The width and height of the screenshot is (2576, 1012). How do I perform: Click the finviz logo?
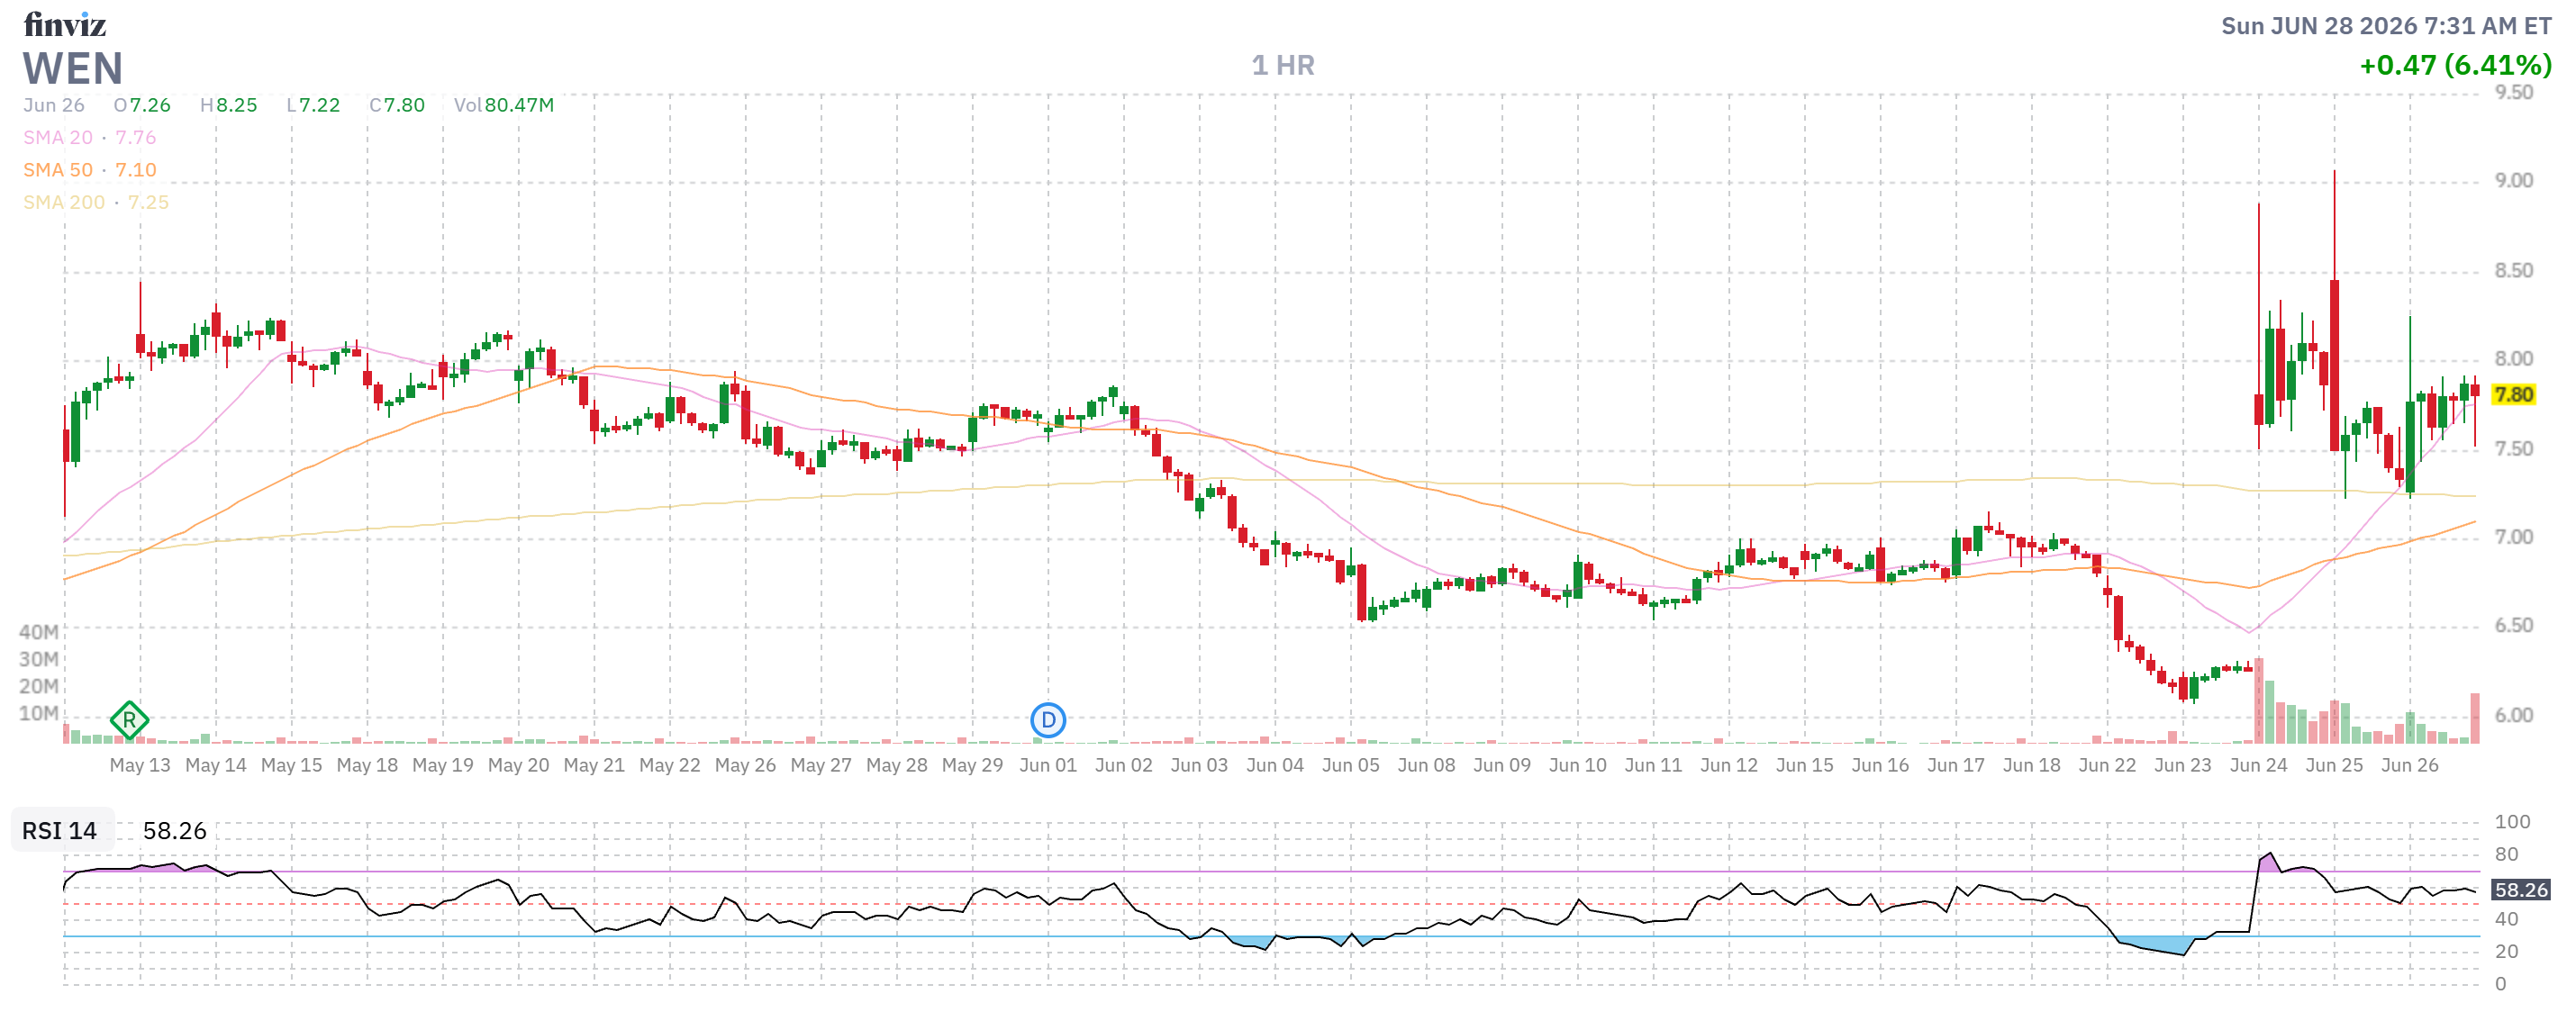65,24
